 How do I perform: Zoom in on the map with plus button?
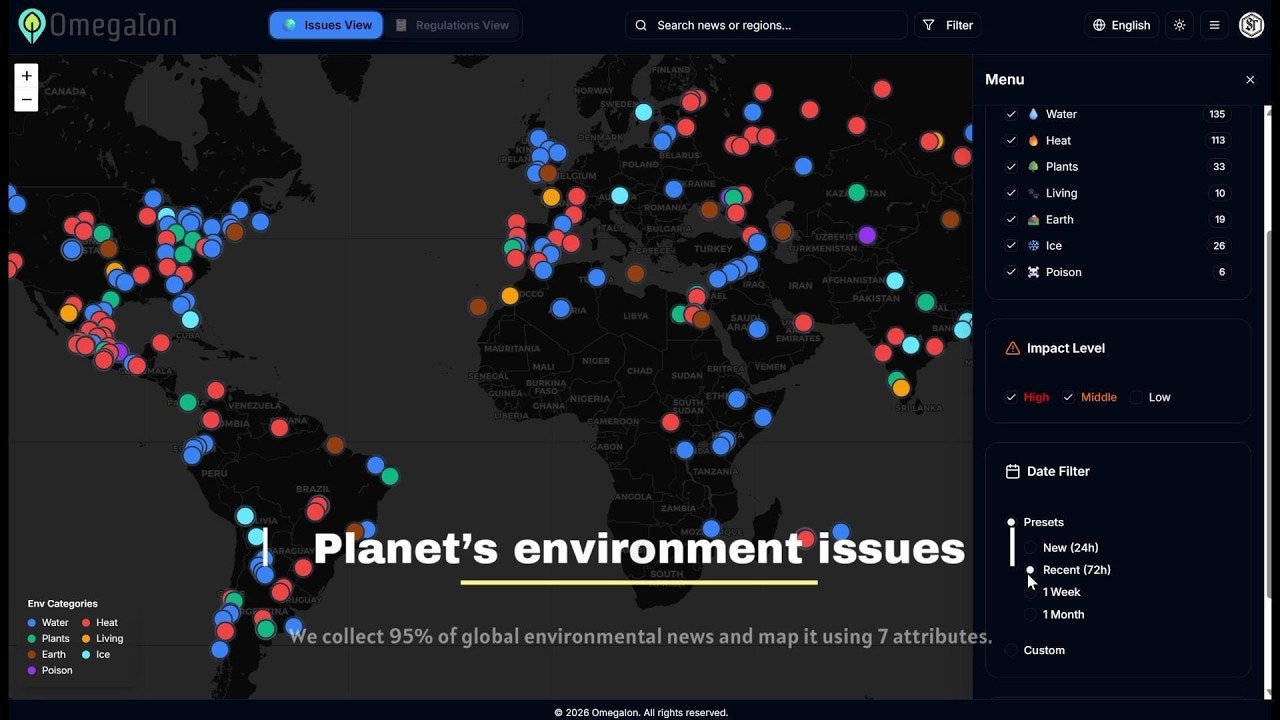tap(27, 76)
